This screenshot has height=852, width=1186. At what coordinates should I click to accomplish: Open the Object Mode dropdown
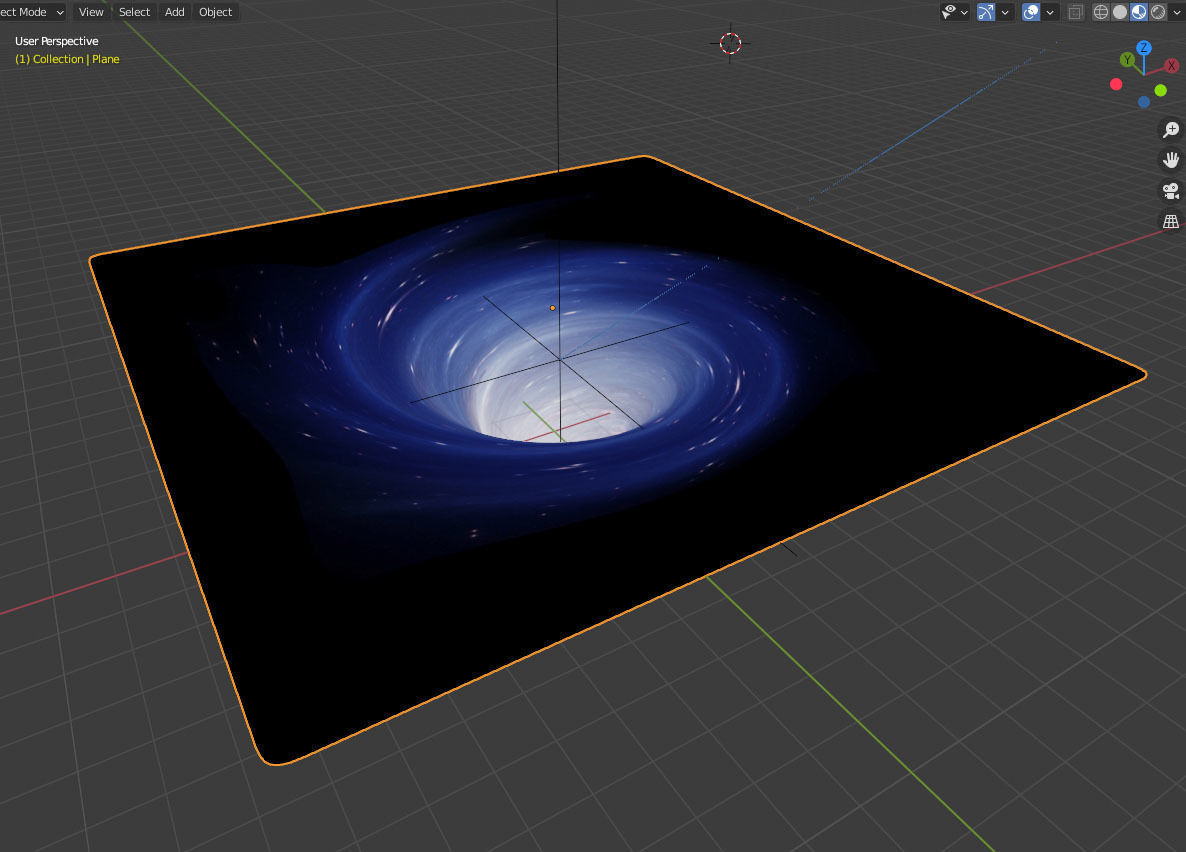33,12
